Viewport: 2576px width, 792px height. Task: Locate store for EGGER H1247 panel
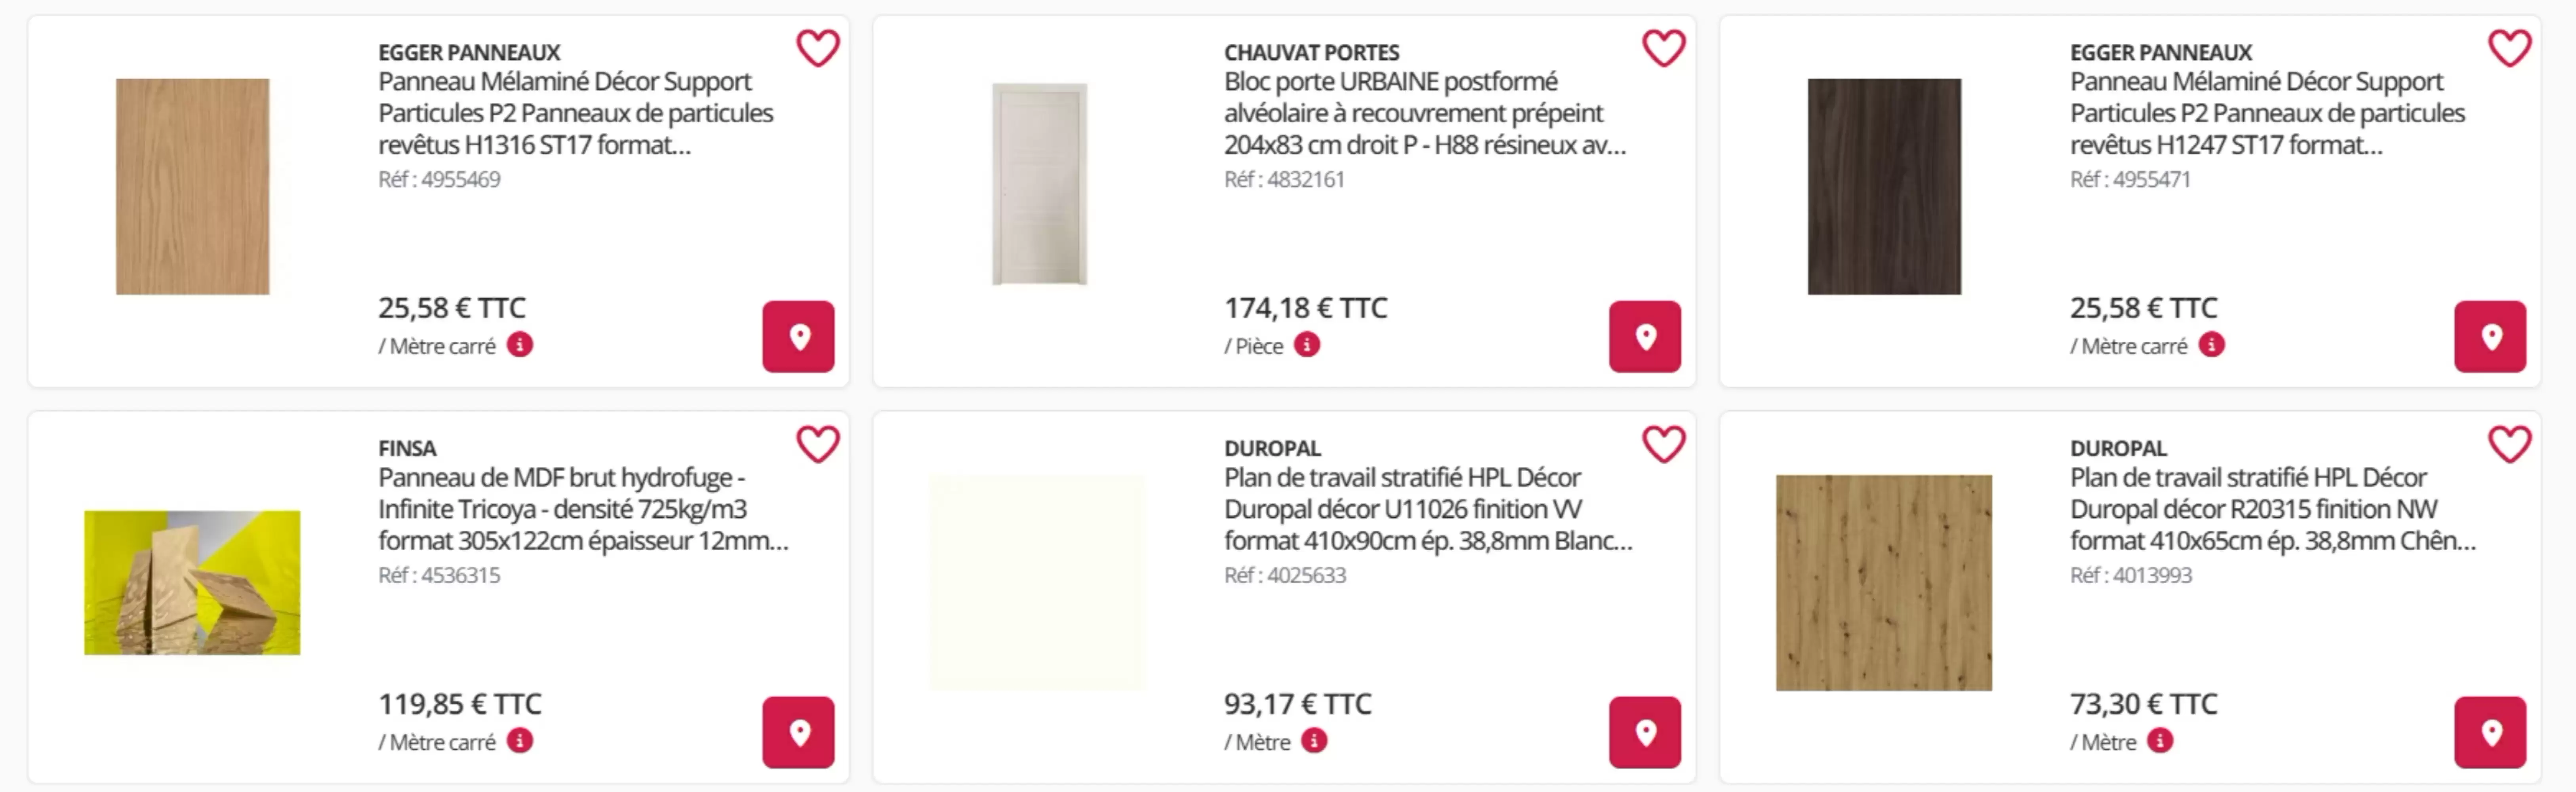click(2490, 337)
